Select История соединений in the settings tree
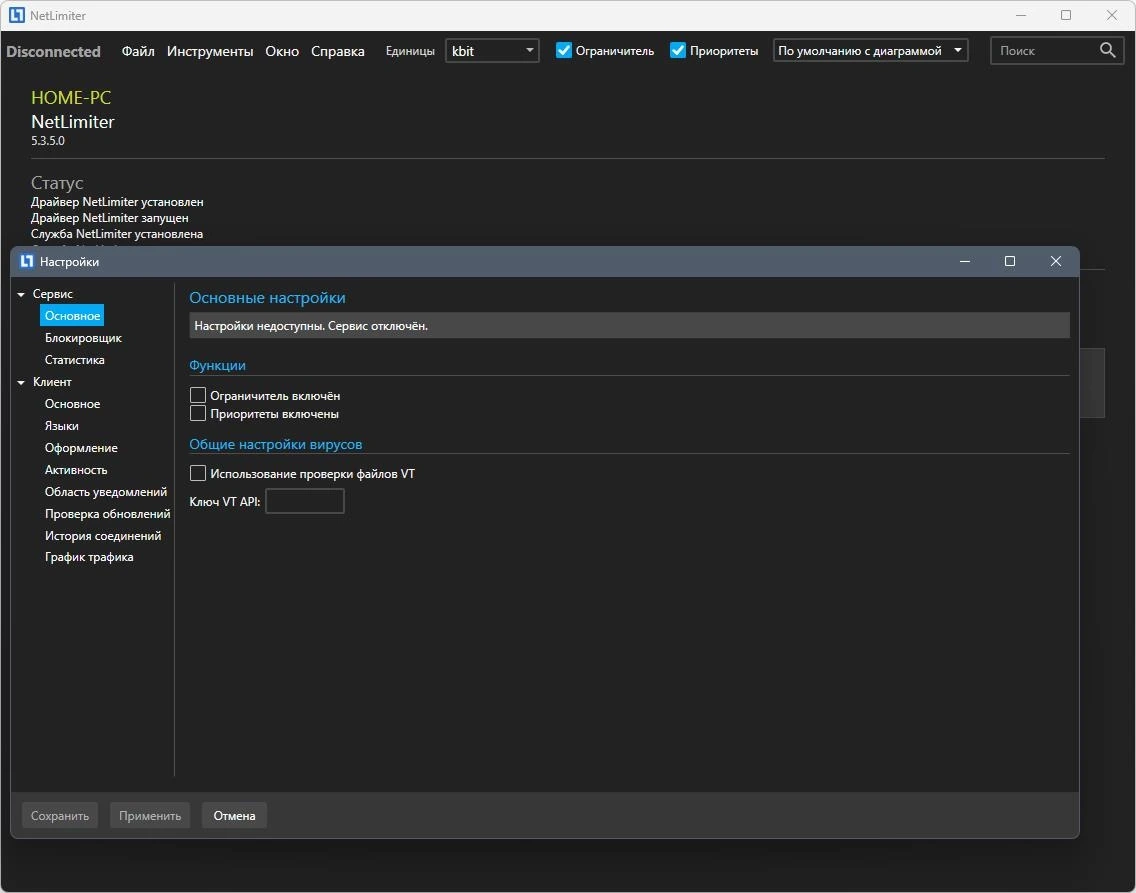Viewport: 1136px width, 893px height. 103,536
